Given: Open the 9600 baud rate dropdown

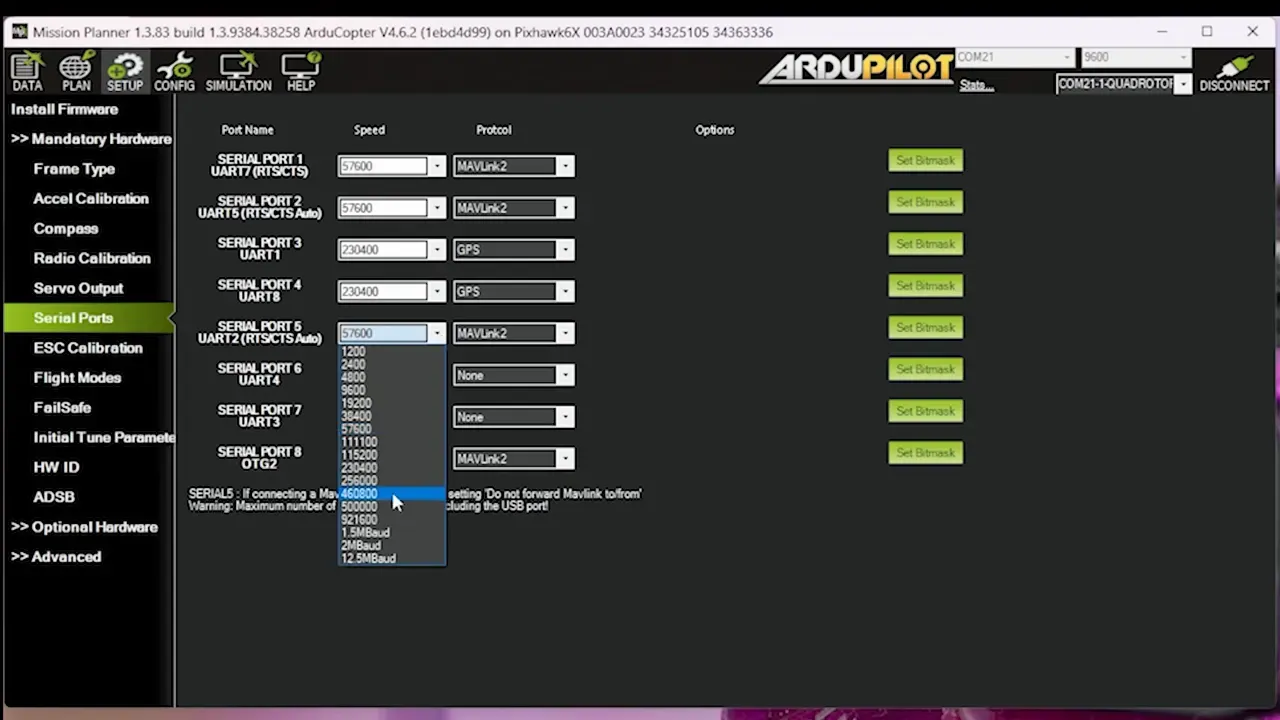Looking at the screenshot, I should [x=1183, y=58].
